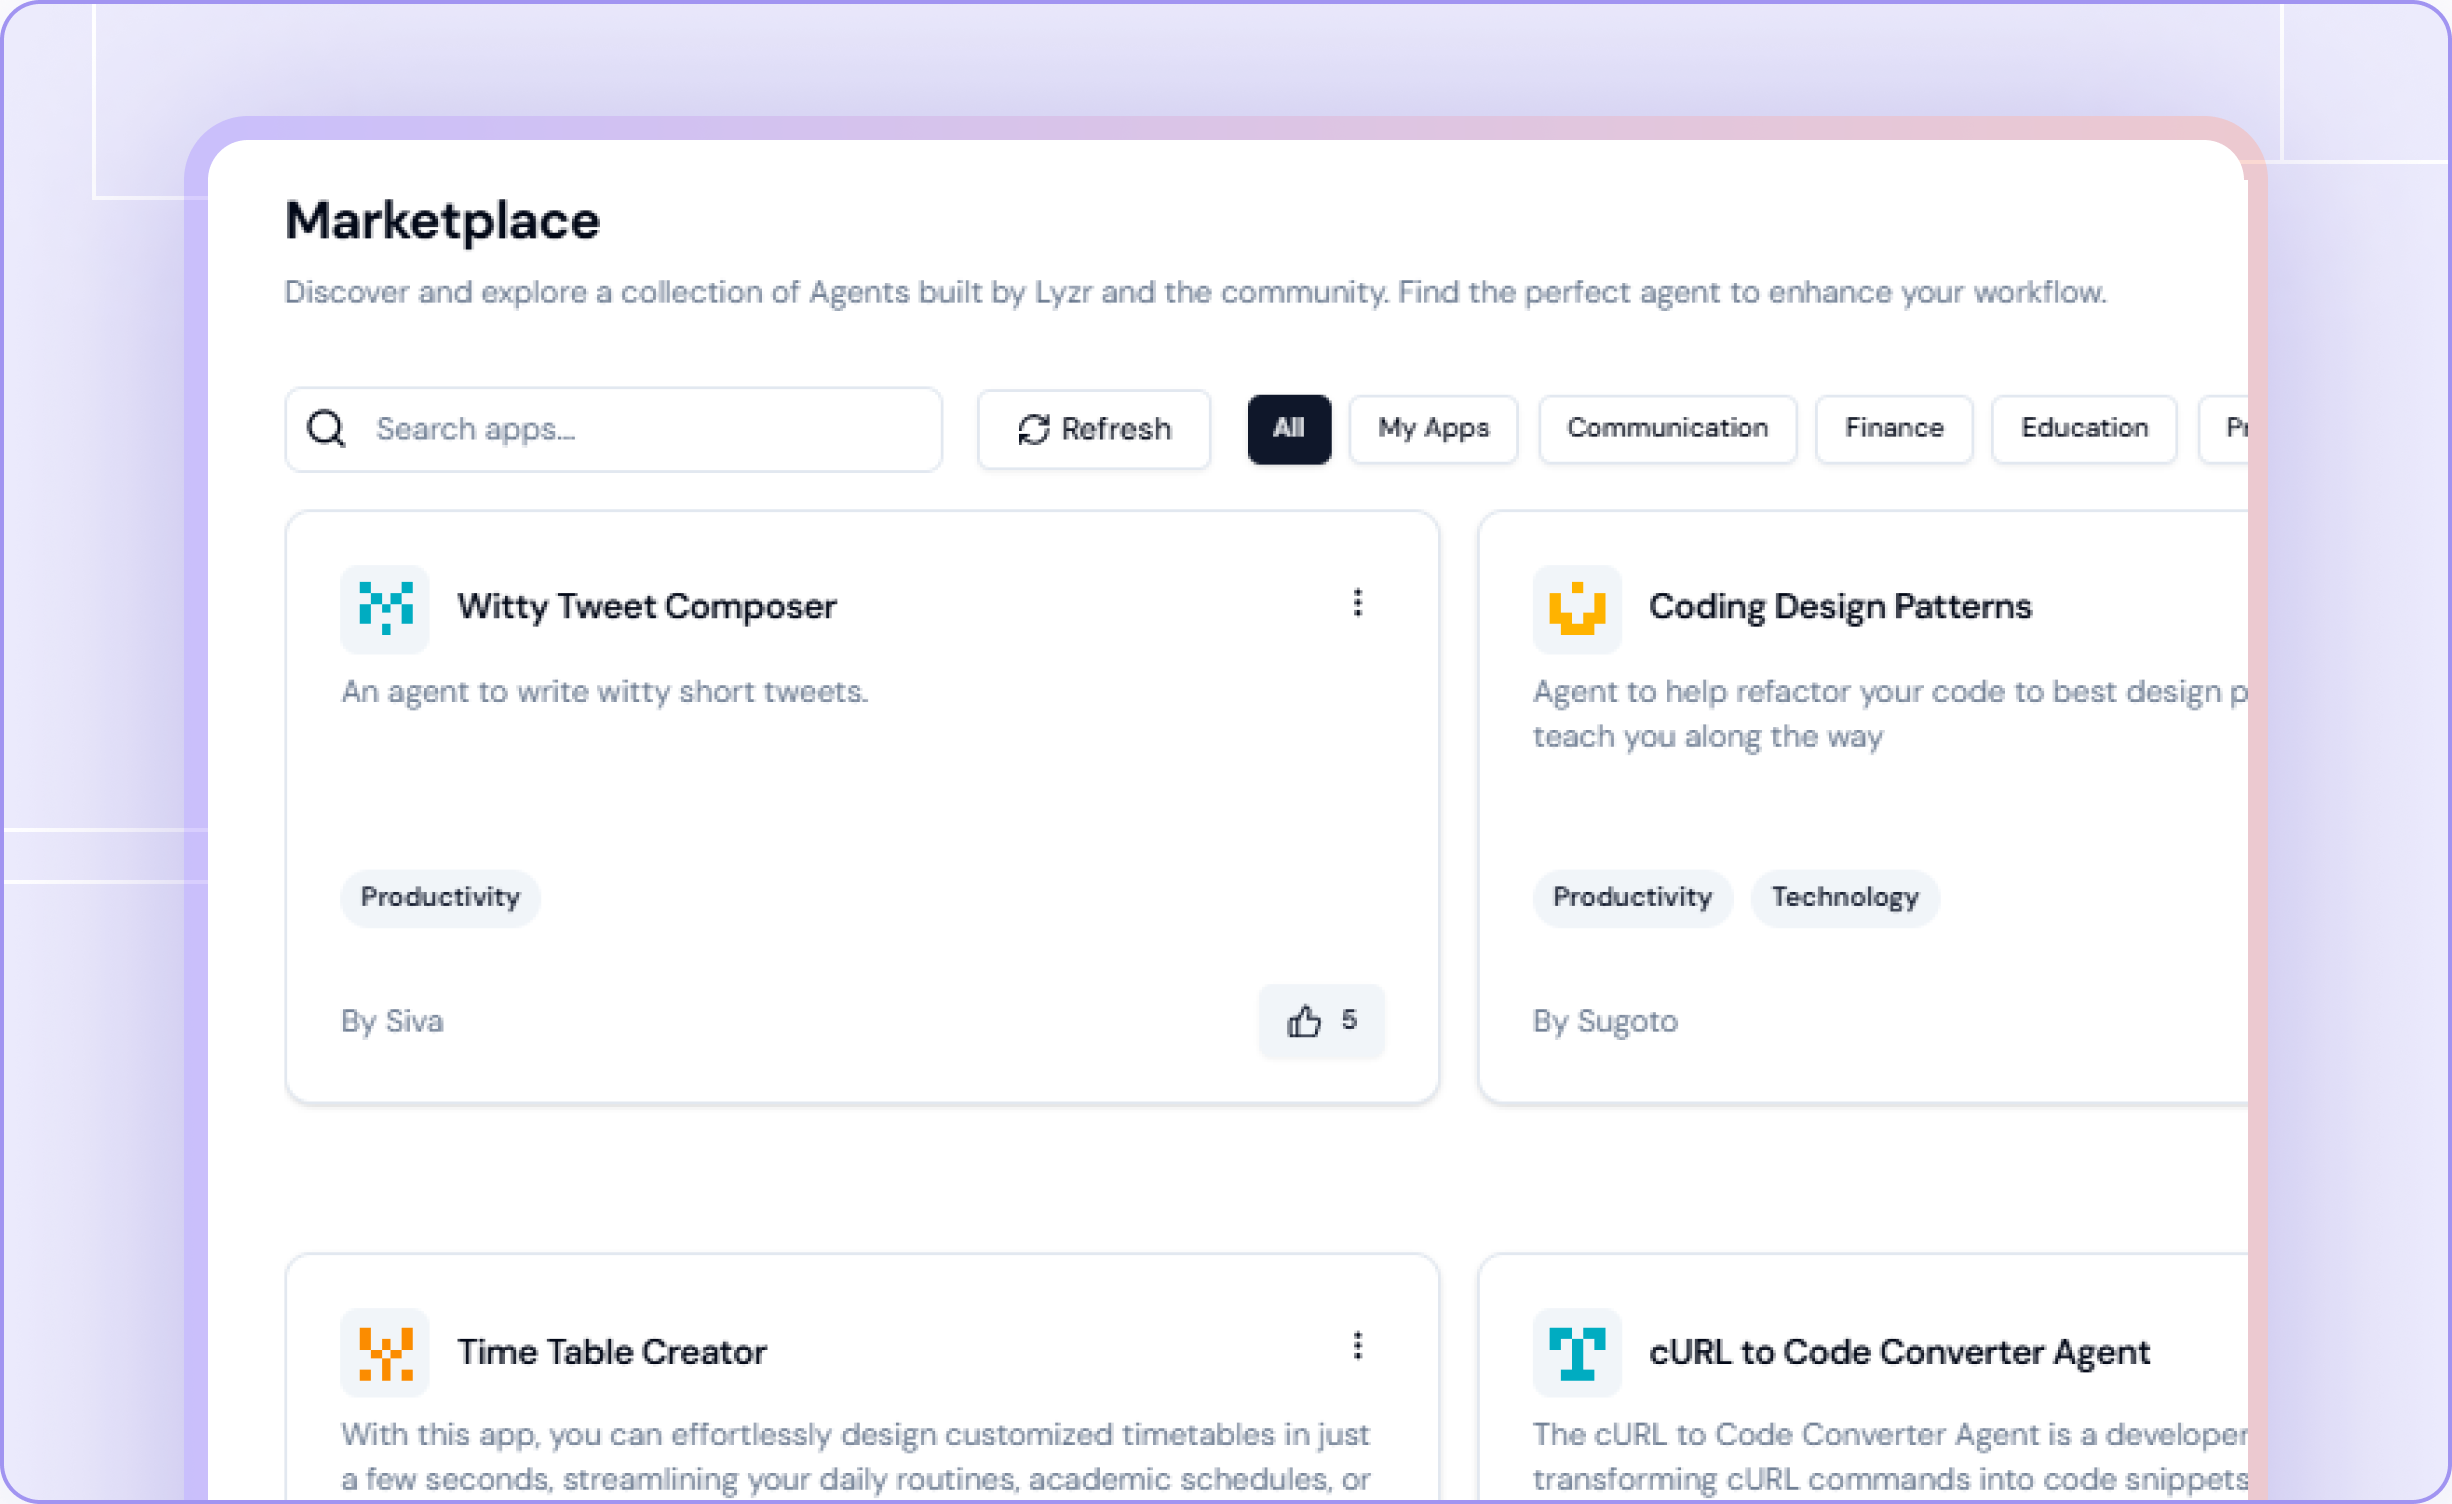Click the Witty Tweet Composer pixel icon

385,608
